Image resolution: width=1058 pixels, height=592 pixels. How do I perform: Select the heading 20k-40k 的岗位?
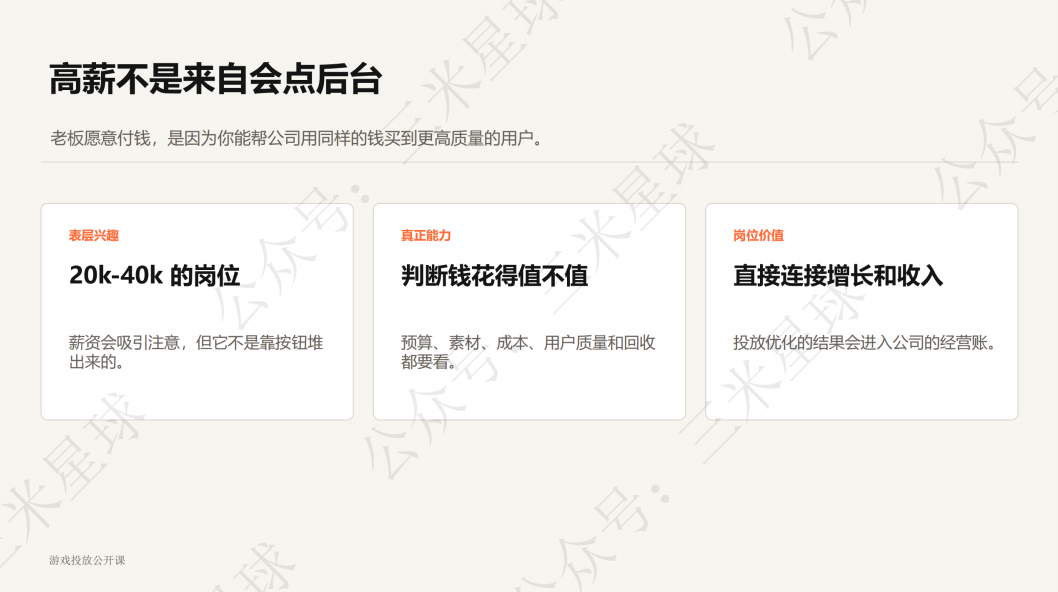point(155,275)
